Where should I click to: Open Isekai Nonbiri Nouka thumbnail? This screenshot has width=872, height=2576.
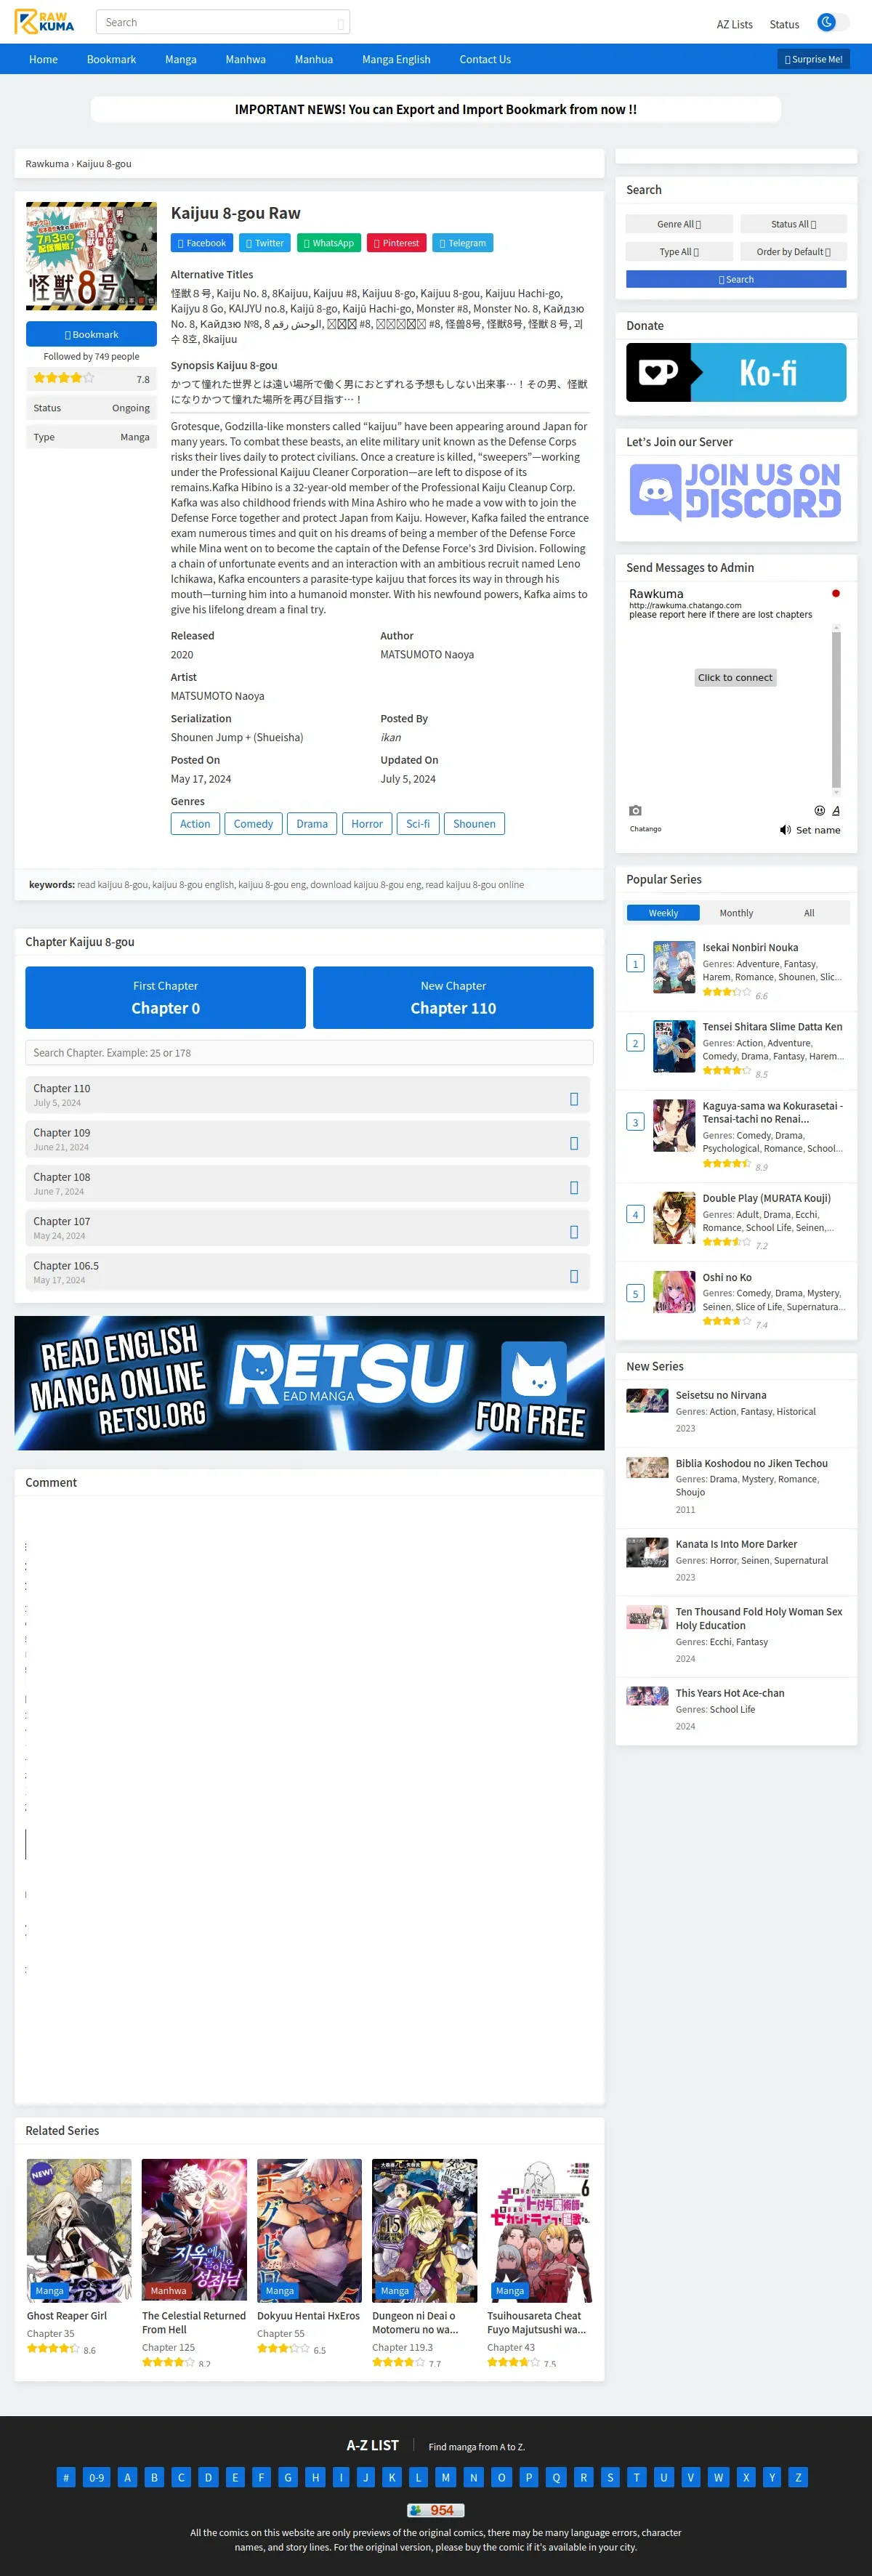(674, 967)
